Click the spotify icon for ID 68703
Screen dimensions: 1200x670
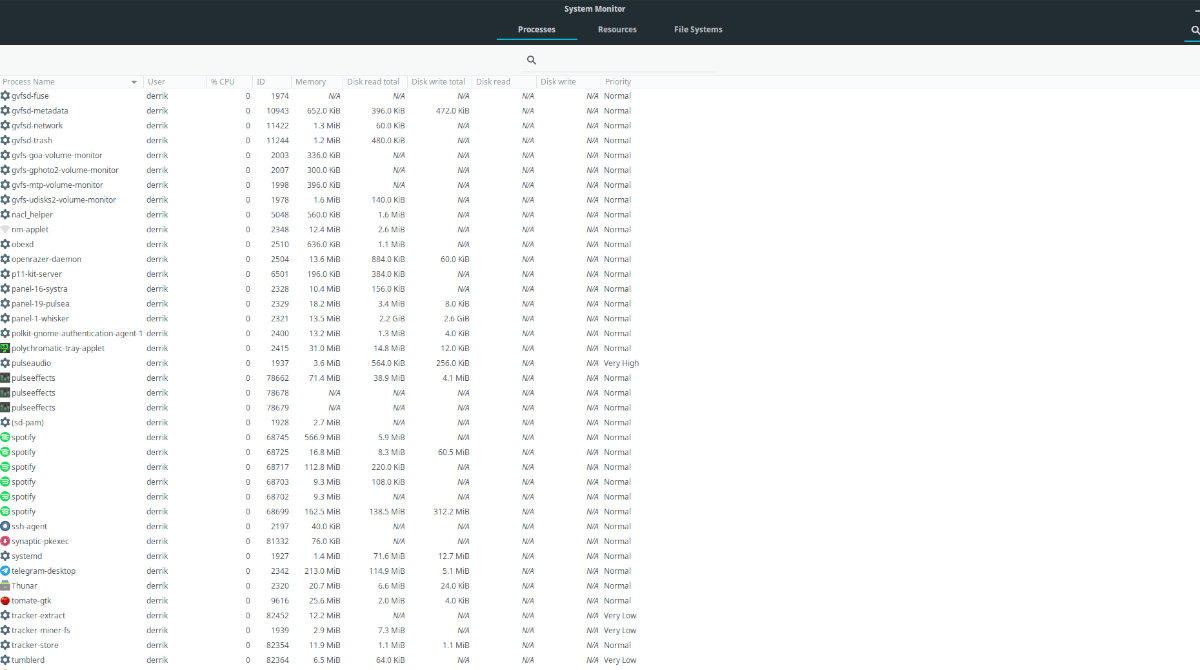[5, 482]
